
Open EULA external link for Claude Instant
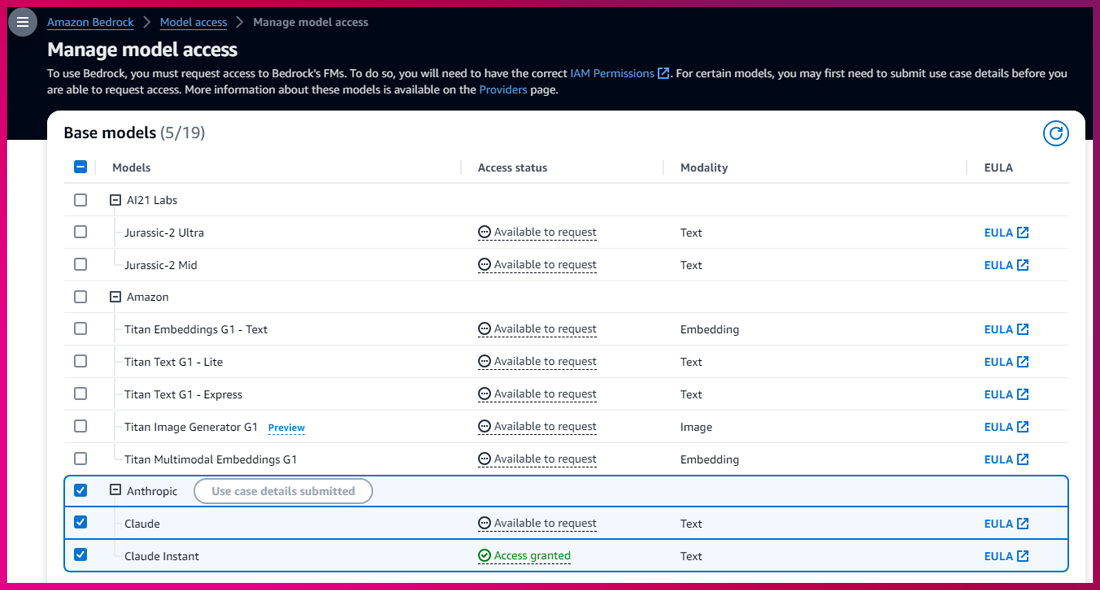[1006, 556]
